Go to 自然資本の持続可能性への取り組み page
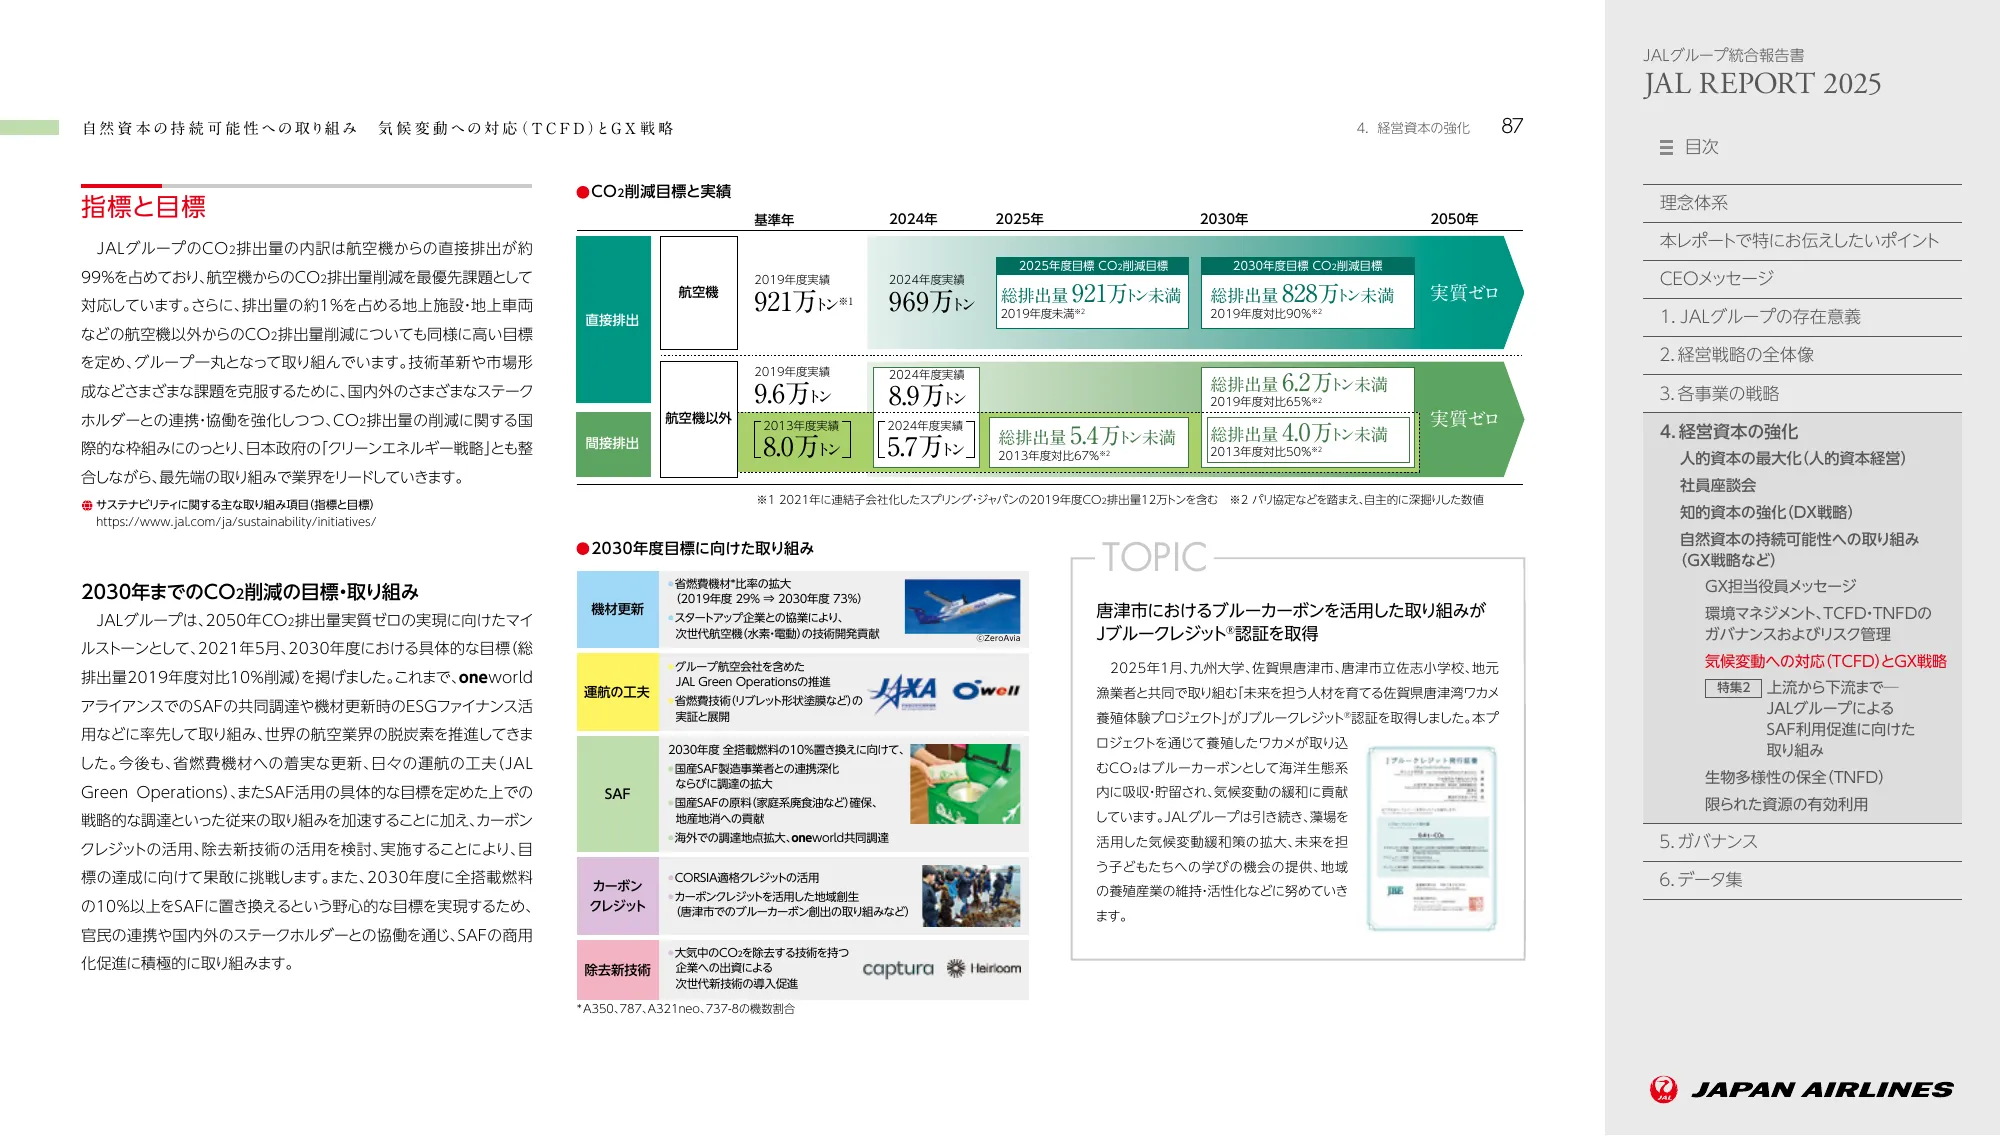 (1799, 550)
